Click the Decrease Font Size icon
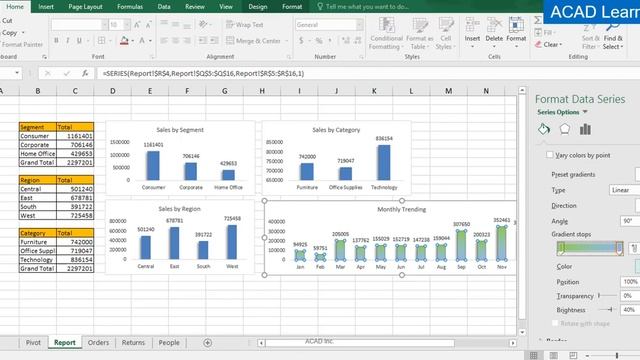The width and height of the screenshot is (640, 360). click(149, 25)
